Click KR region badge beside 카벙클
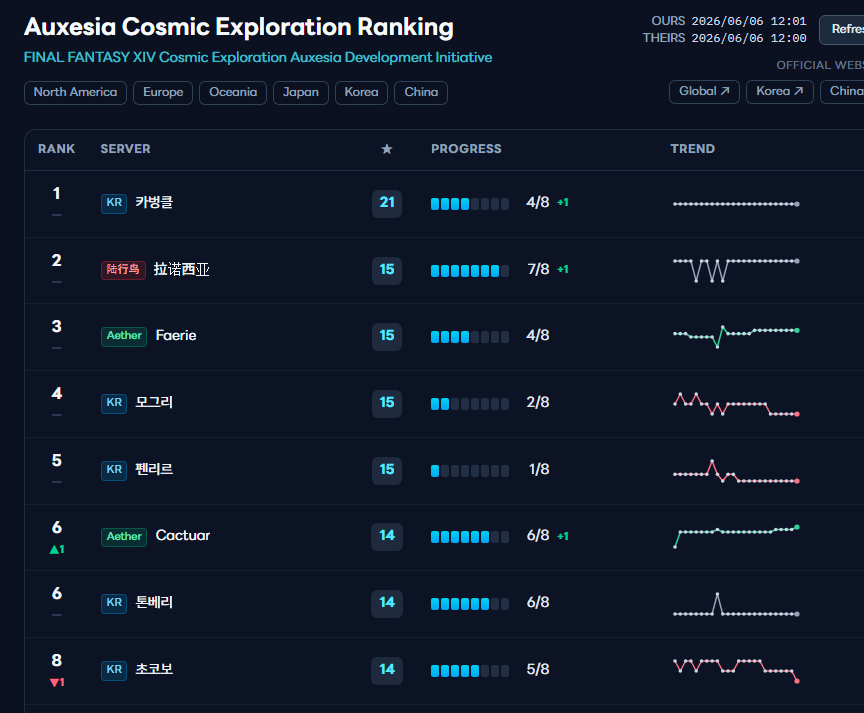The width and height of the screenshot is (864, 713). coord(114,203)
